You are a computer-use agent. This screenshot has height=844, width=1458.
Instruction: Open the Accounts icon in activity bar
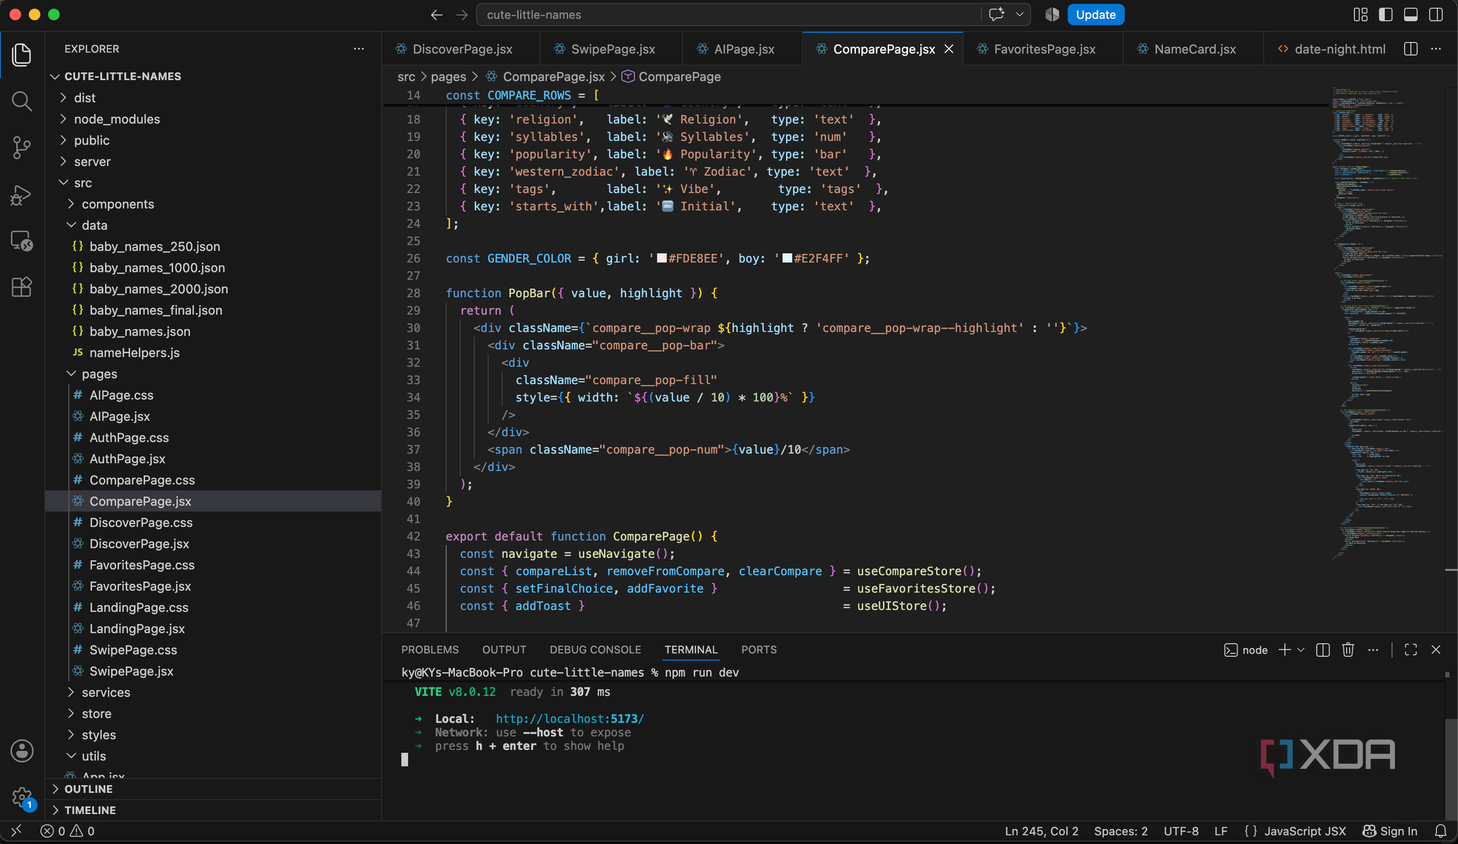(21, 751)
